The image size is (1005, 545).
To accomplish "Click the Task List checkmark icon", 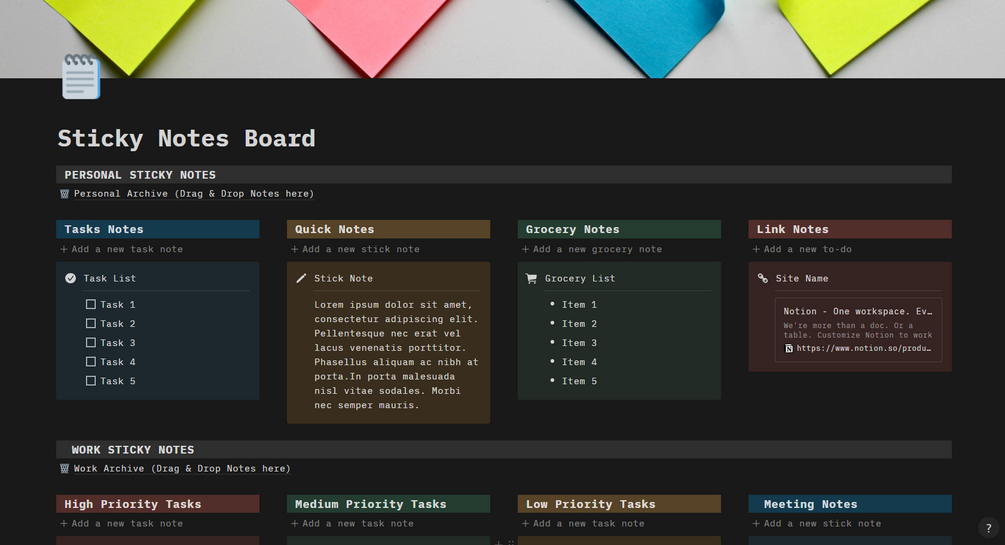I will coord(70,278).
